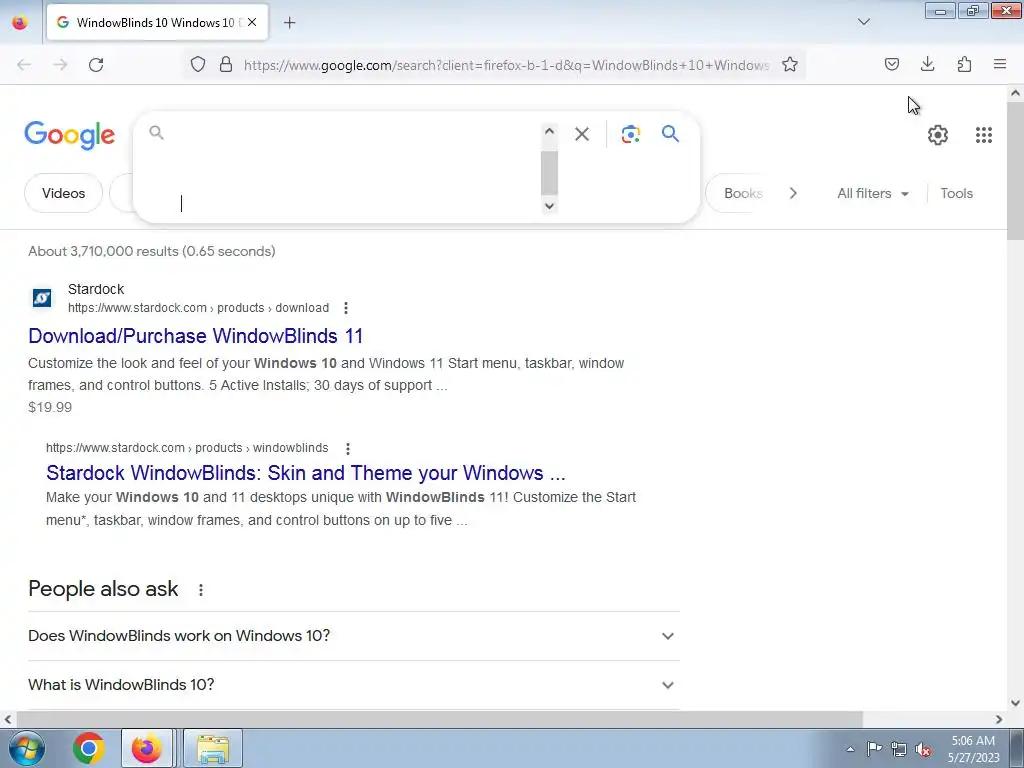This screenshot has width=1024, height=768.
Task: Show more filter chips arrow
Action: tap(793, 193)
